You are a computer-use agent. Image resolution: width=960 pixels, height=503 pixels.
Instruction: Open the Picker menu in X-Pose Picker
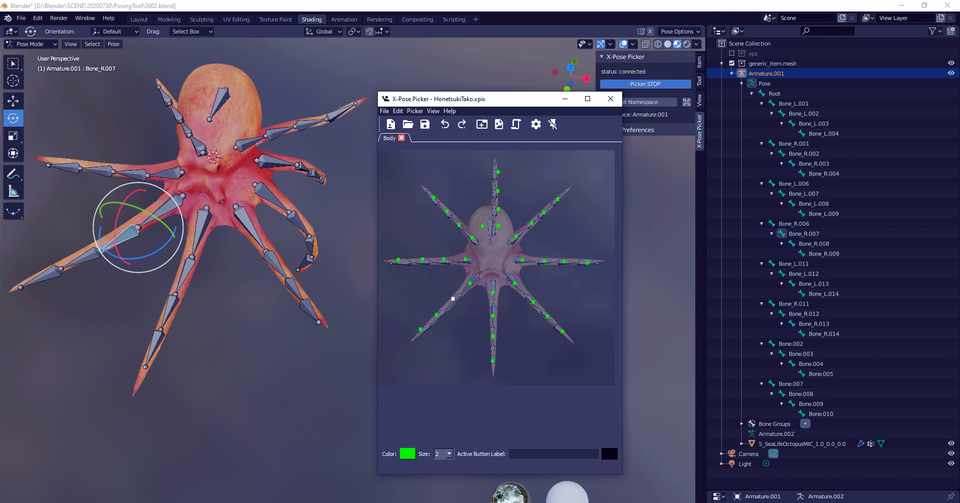(x=414, y=111)
